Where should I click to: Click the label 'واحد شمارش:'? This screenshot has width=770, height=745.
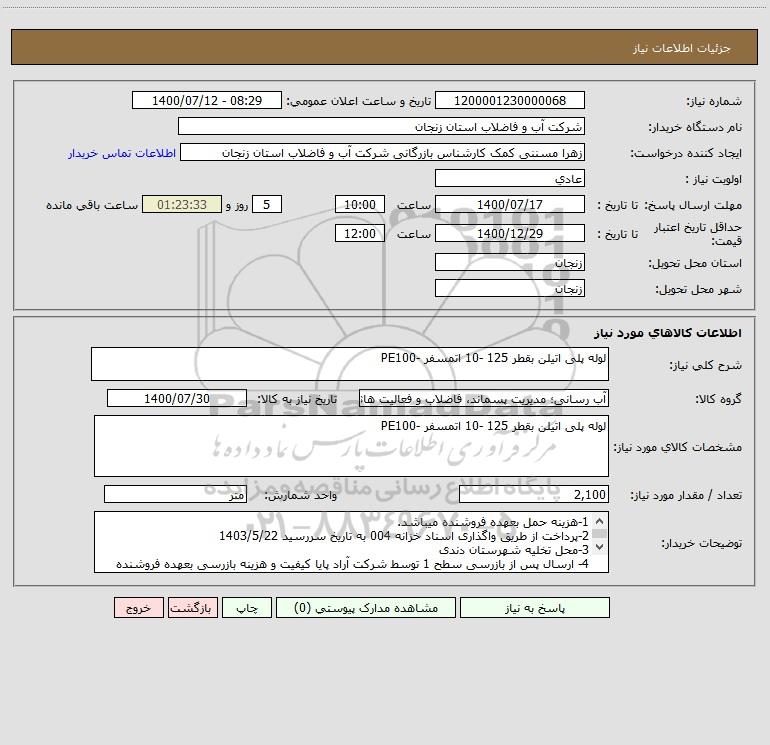point(301,495)
